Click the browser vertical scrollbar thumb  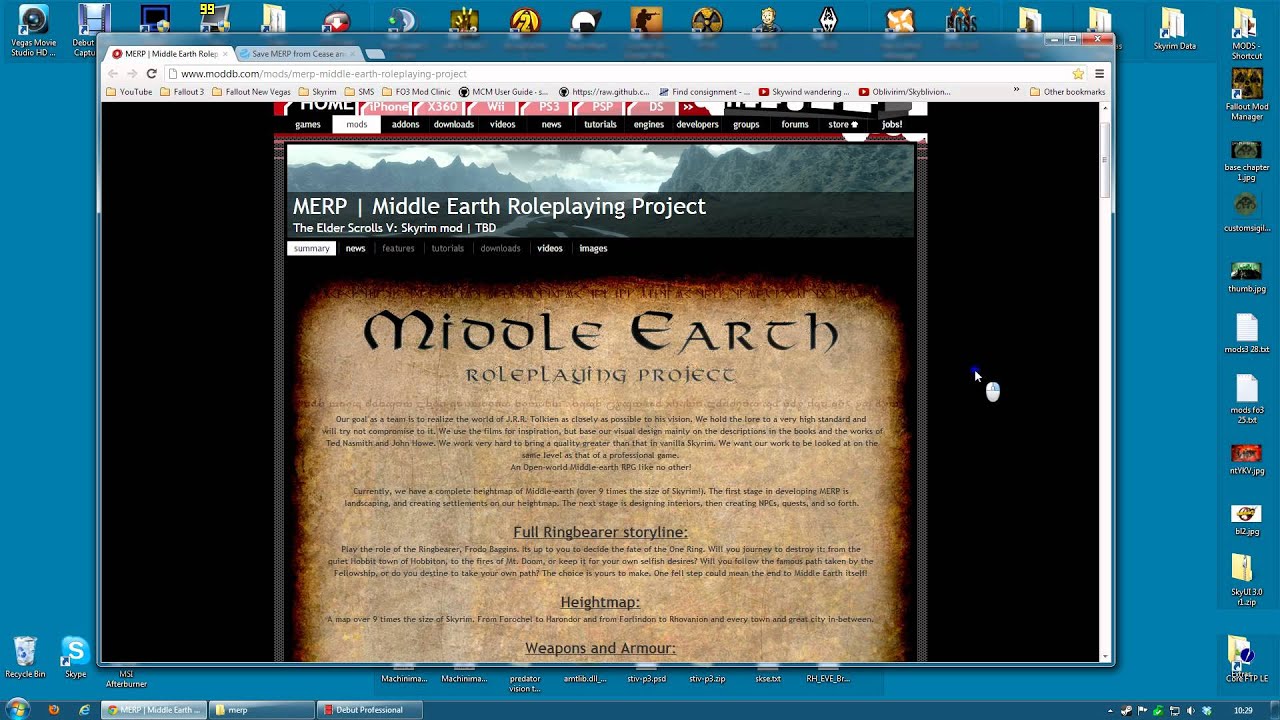[1105, 160]
